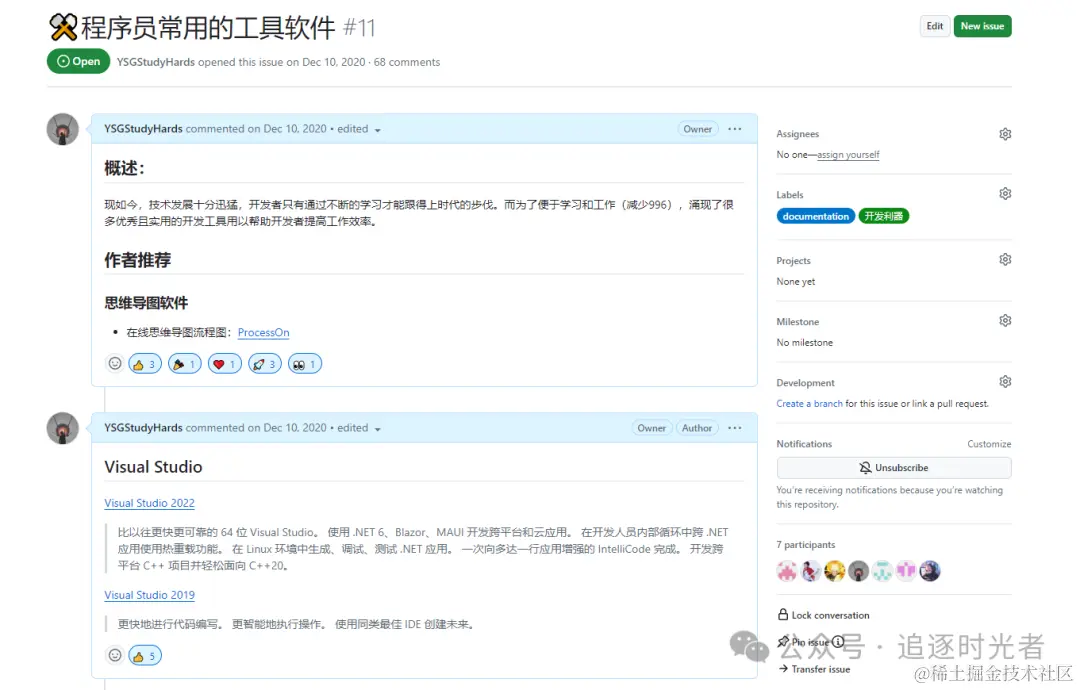The width and height of the screenshot is (1080, 690).
Task: Open the Visual Studio comment's three-dot menu
Action: pyautogui.click(x=735, y=428)
